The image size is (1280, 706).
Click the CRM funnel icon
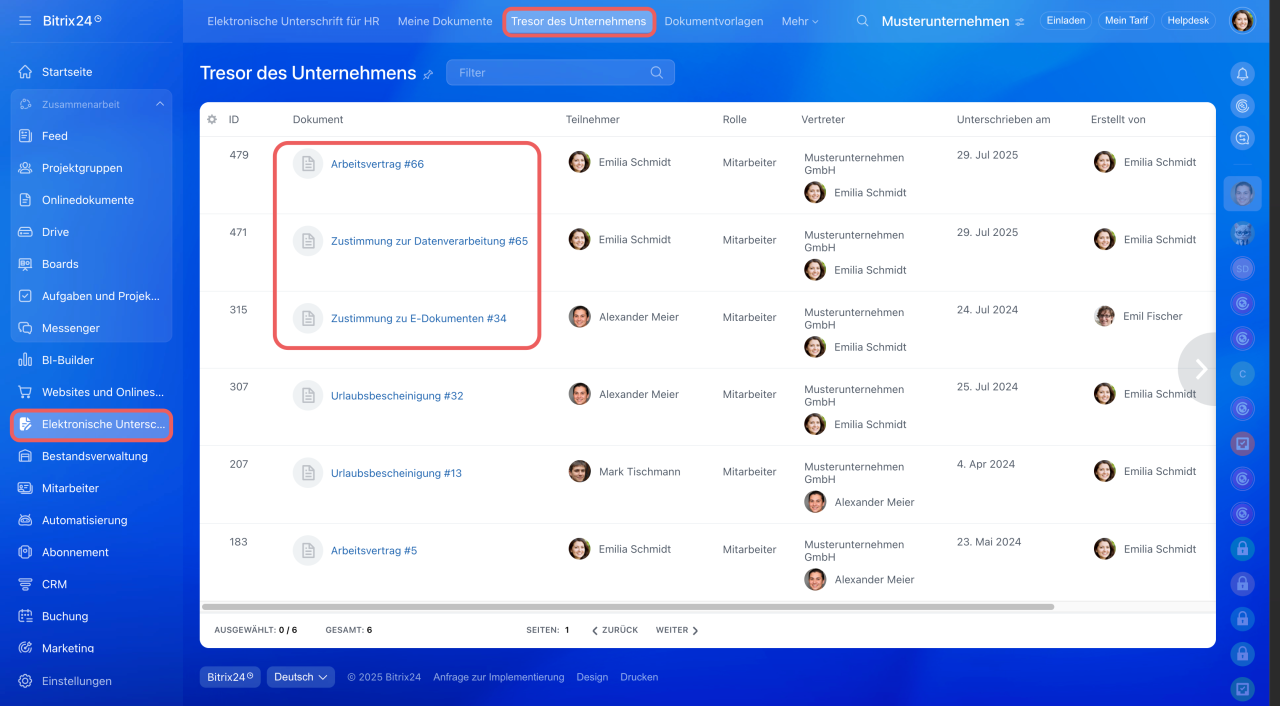coord(26,584)
